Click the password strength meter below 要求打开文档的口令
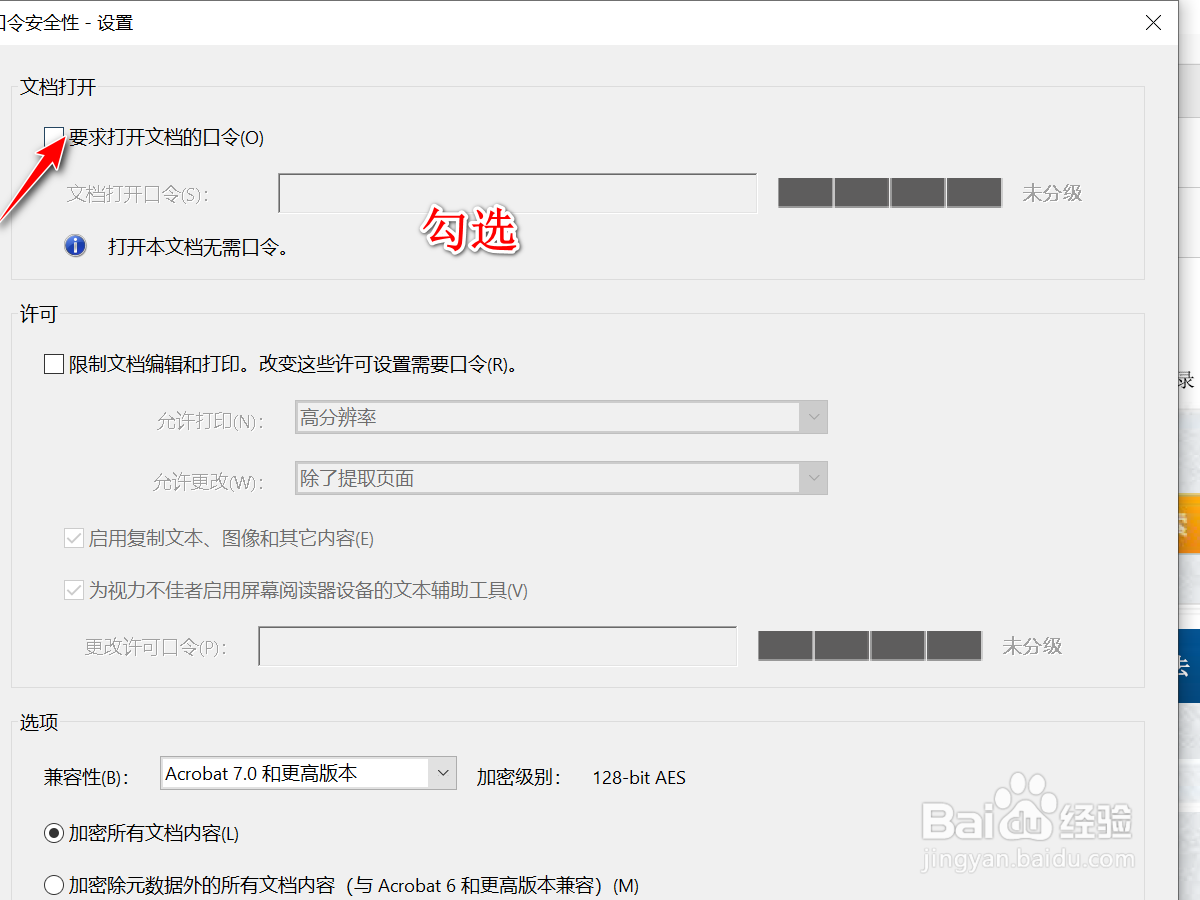This screenshot has height=900, width=1200. [x=889, y=192]
